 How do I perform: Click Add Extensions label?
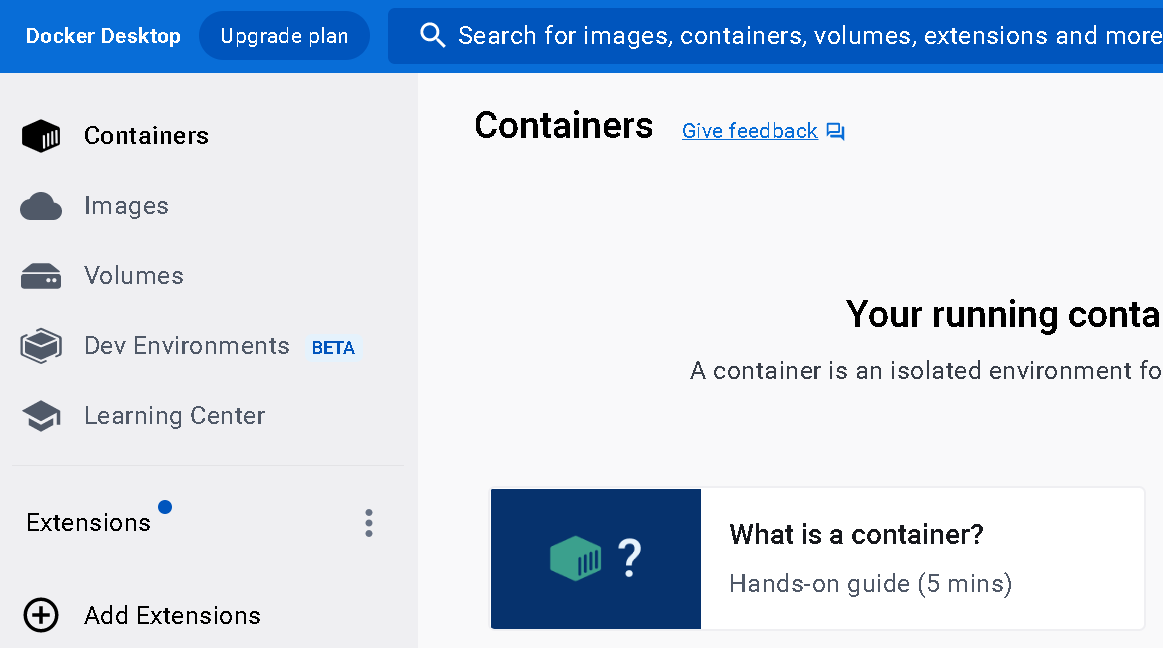[172, 615]
